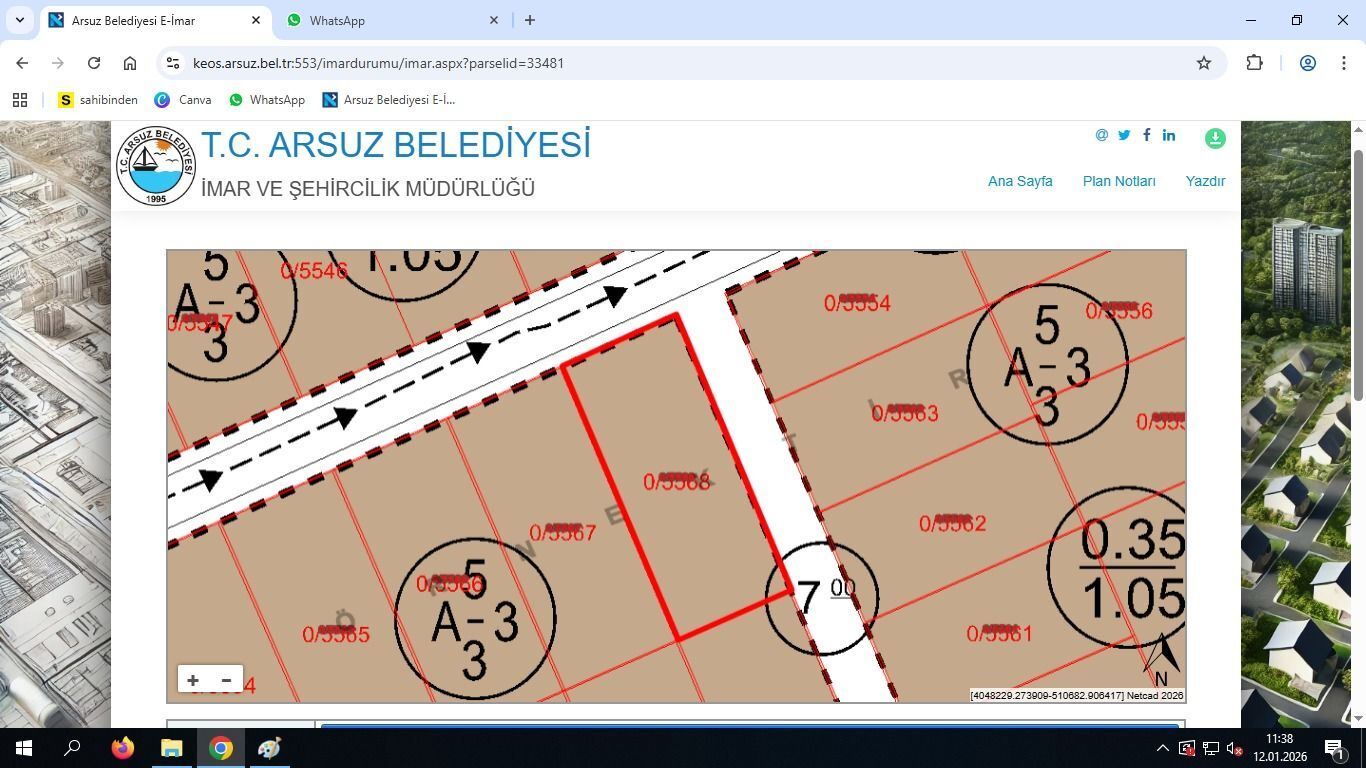Open the Facebook social icon
1366x768 pixels.
(x=1146, y=135)
